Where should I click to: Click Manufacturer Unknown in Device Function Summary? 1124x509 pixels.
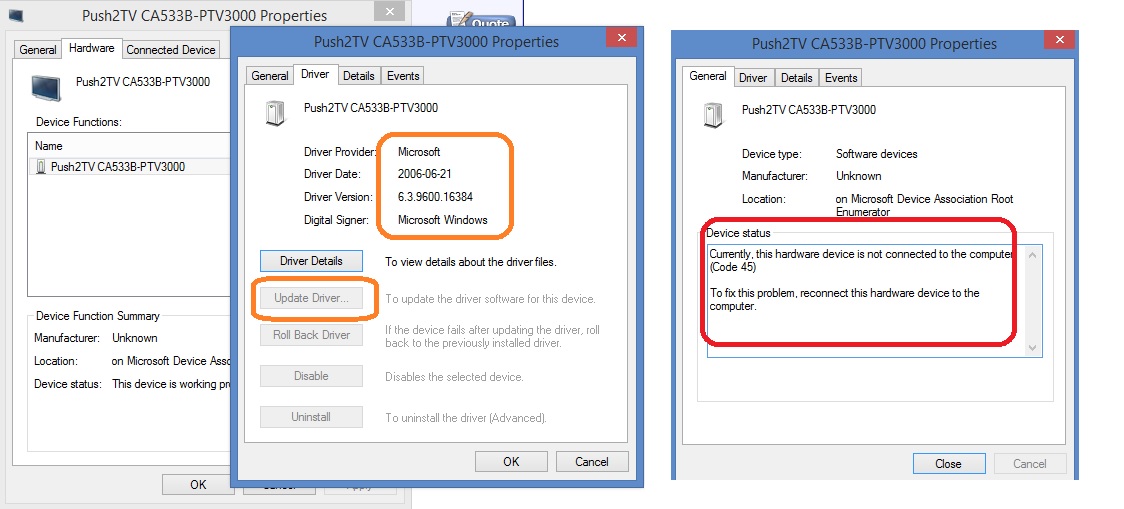[135, 338]
